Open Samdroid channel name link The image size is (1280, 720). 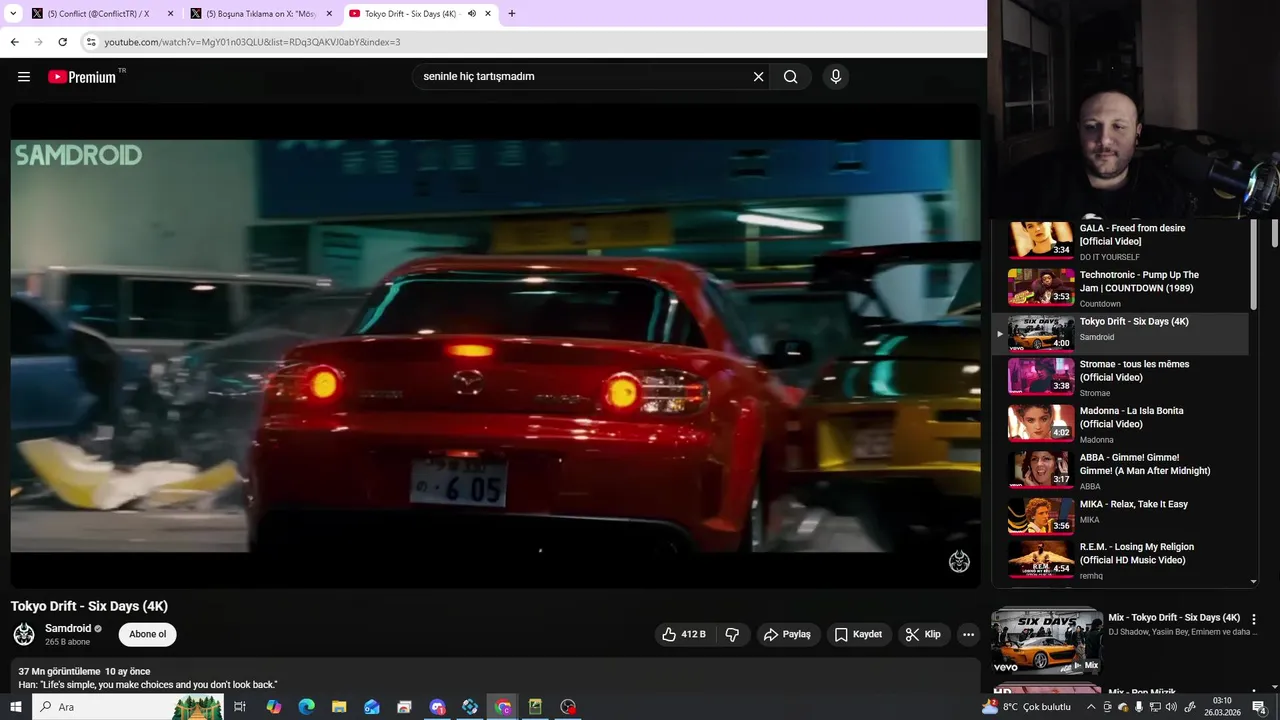tap(68, 628)
